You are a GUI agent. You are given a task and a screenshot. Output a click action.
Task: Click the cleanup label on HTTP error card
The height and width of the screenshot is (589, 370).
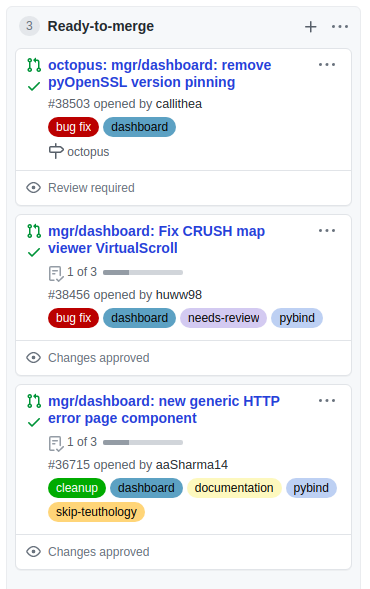(x=77, y=488)
